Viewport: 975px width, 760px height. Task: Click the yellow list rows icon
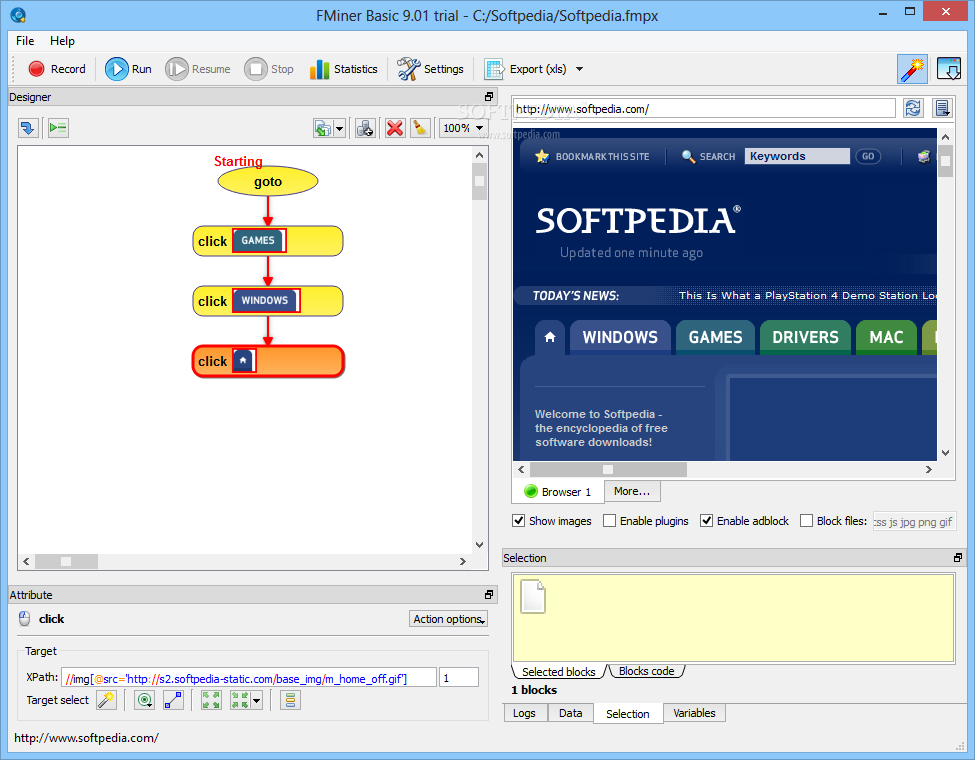290,700
